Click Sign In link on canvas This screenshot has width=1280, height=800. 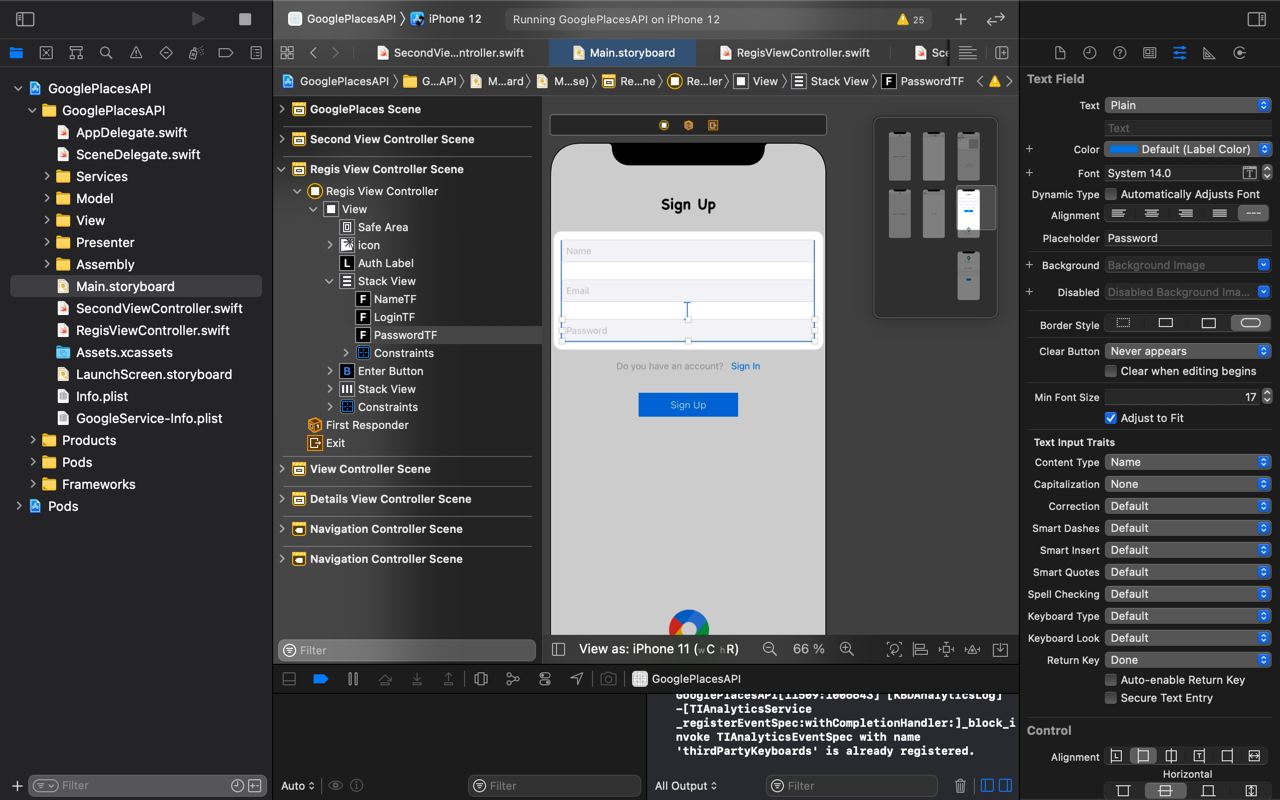pyautogui.click(x=745, y=366)
